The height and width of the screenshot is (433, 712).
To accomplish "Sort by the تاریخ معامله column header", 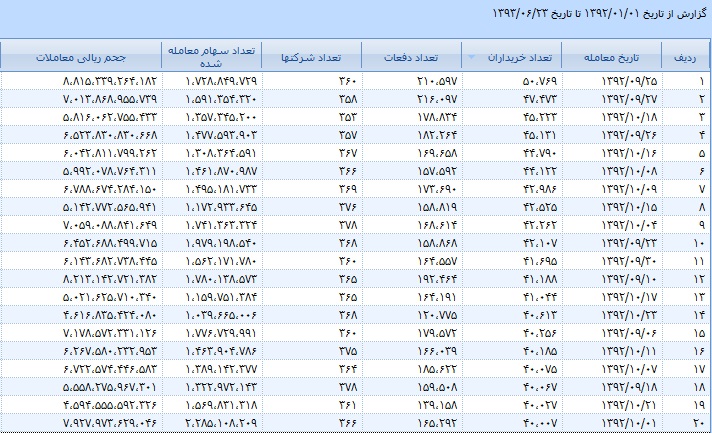I will (611, 58).
